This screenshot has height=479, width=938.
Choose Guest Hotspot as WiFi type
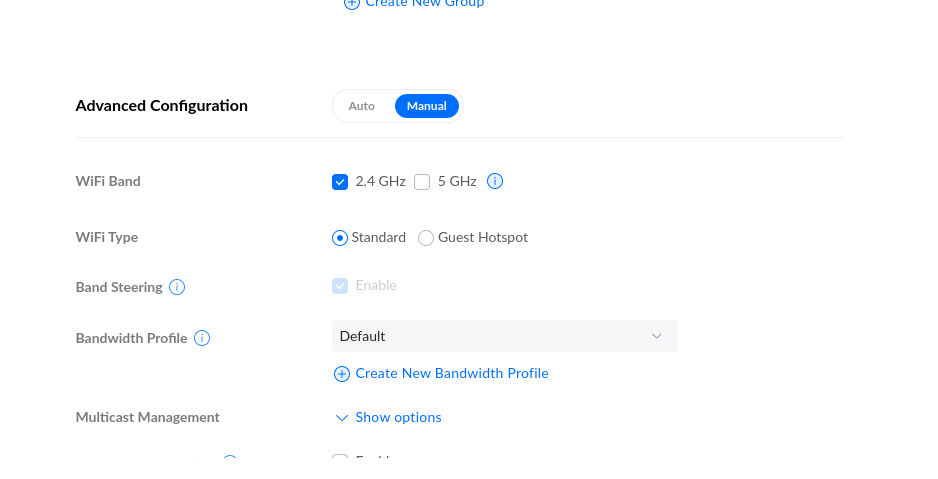pos(426,238)
